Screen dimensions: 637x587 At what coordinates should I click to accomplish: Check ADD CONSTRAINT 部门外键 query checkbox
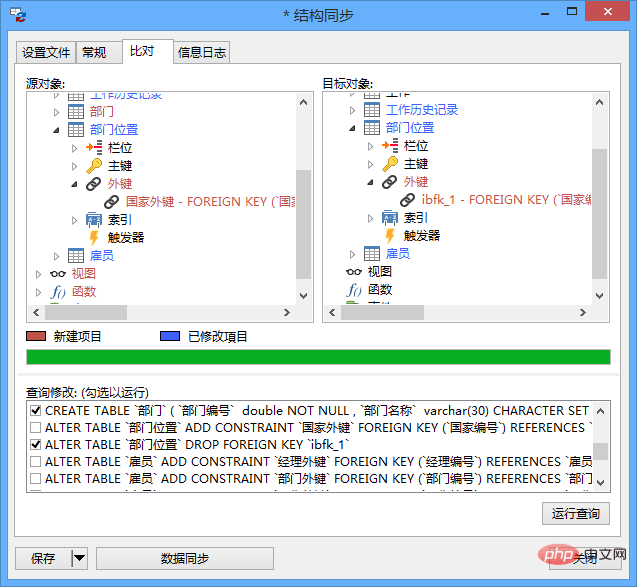36,479
